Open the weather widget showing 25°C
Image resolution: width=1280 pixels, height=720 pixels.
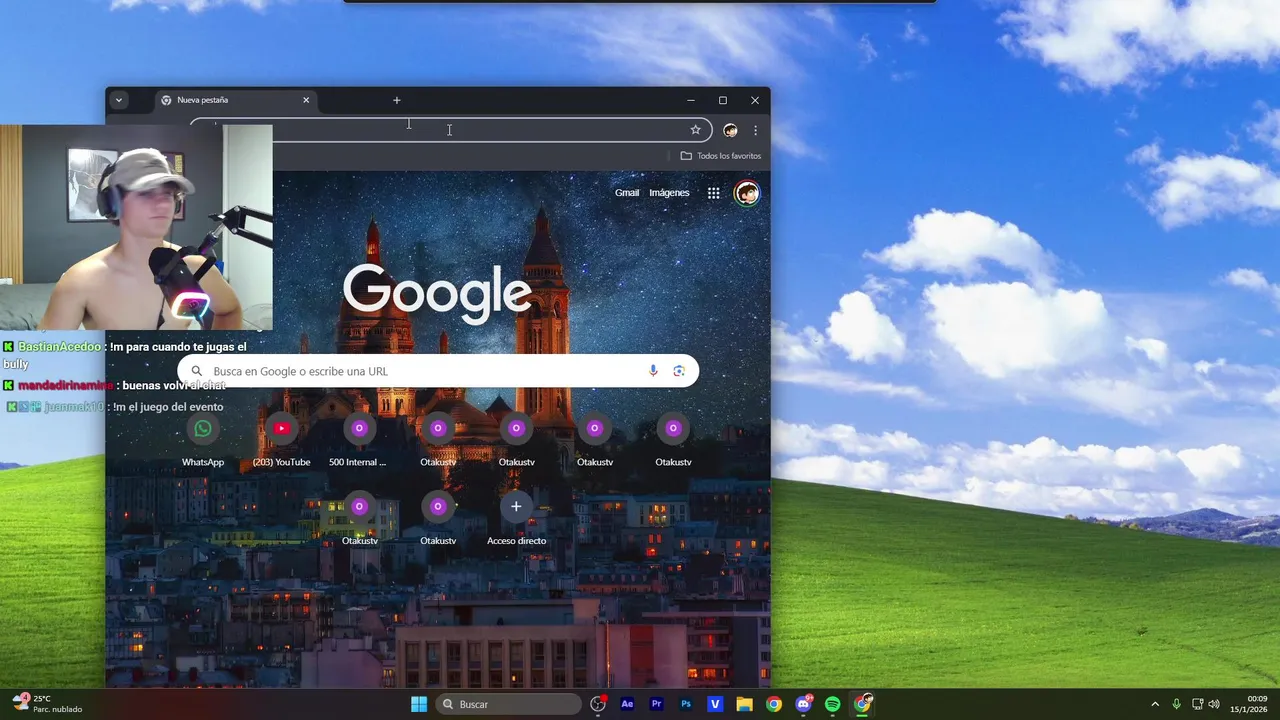47,704
